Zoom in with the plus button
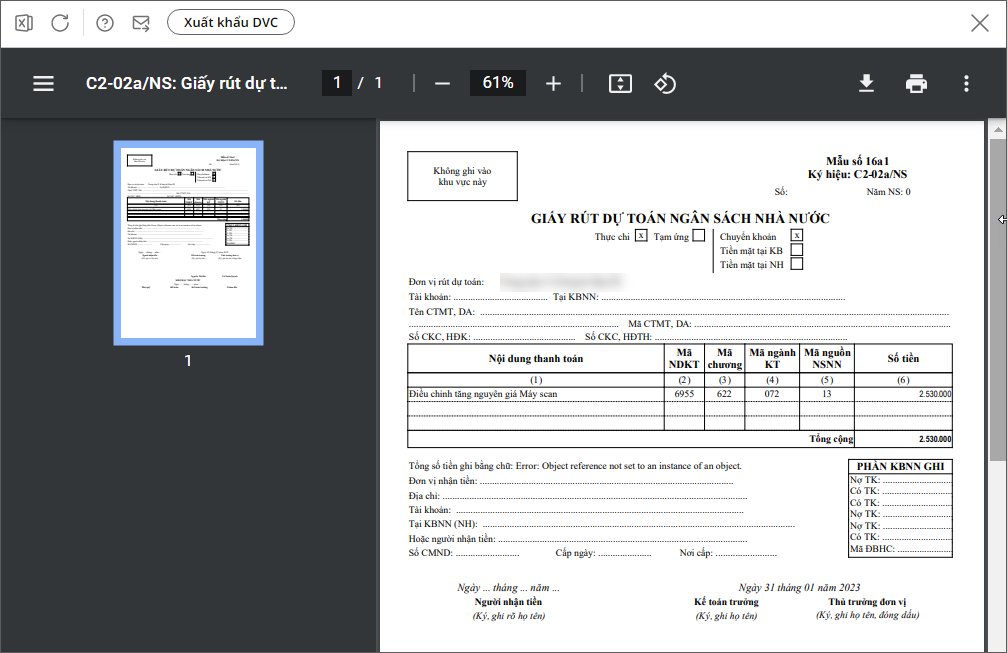Image resolution: width=1007 pixels, height=653 pixels. coord(553,84)
